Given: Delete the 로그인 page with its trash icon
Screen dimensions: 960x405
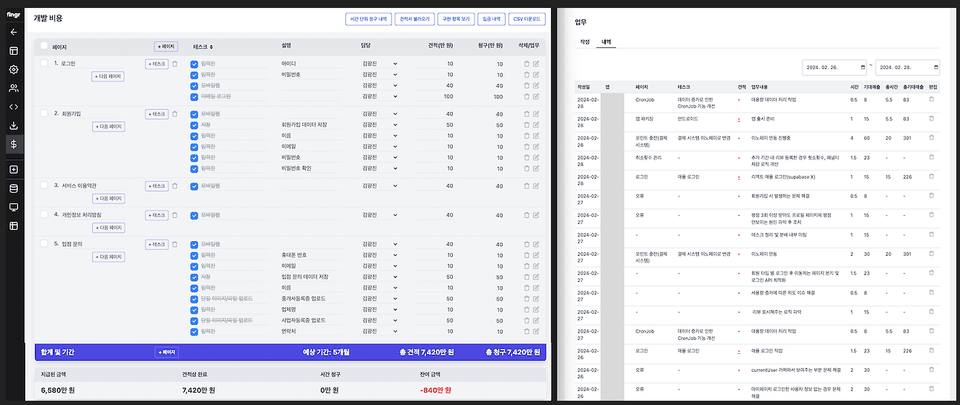Looking at the screenshot, I should point(174,64).
